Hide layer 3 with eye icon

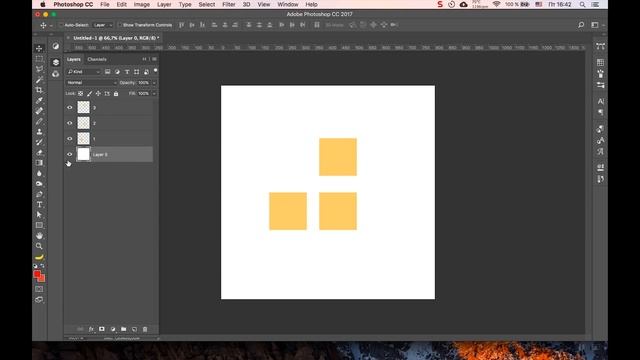tap(70, 107)
